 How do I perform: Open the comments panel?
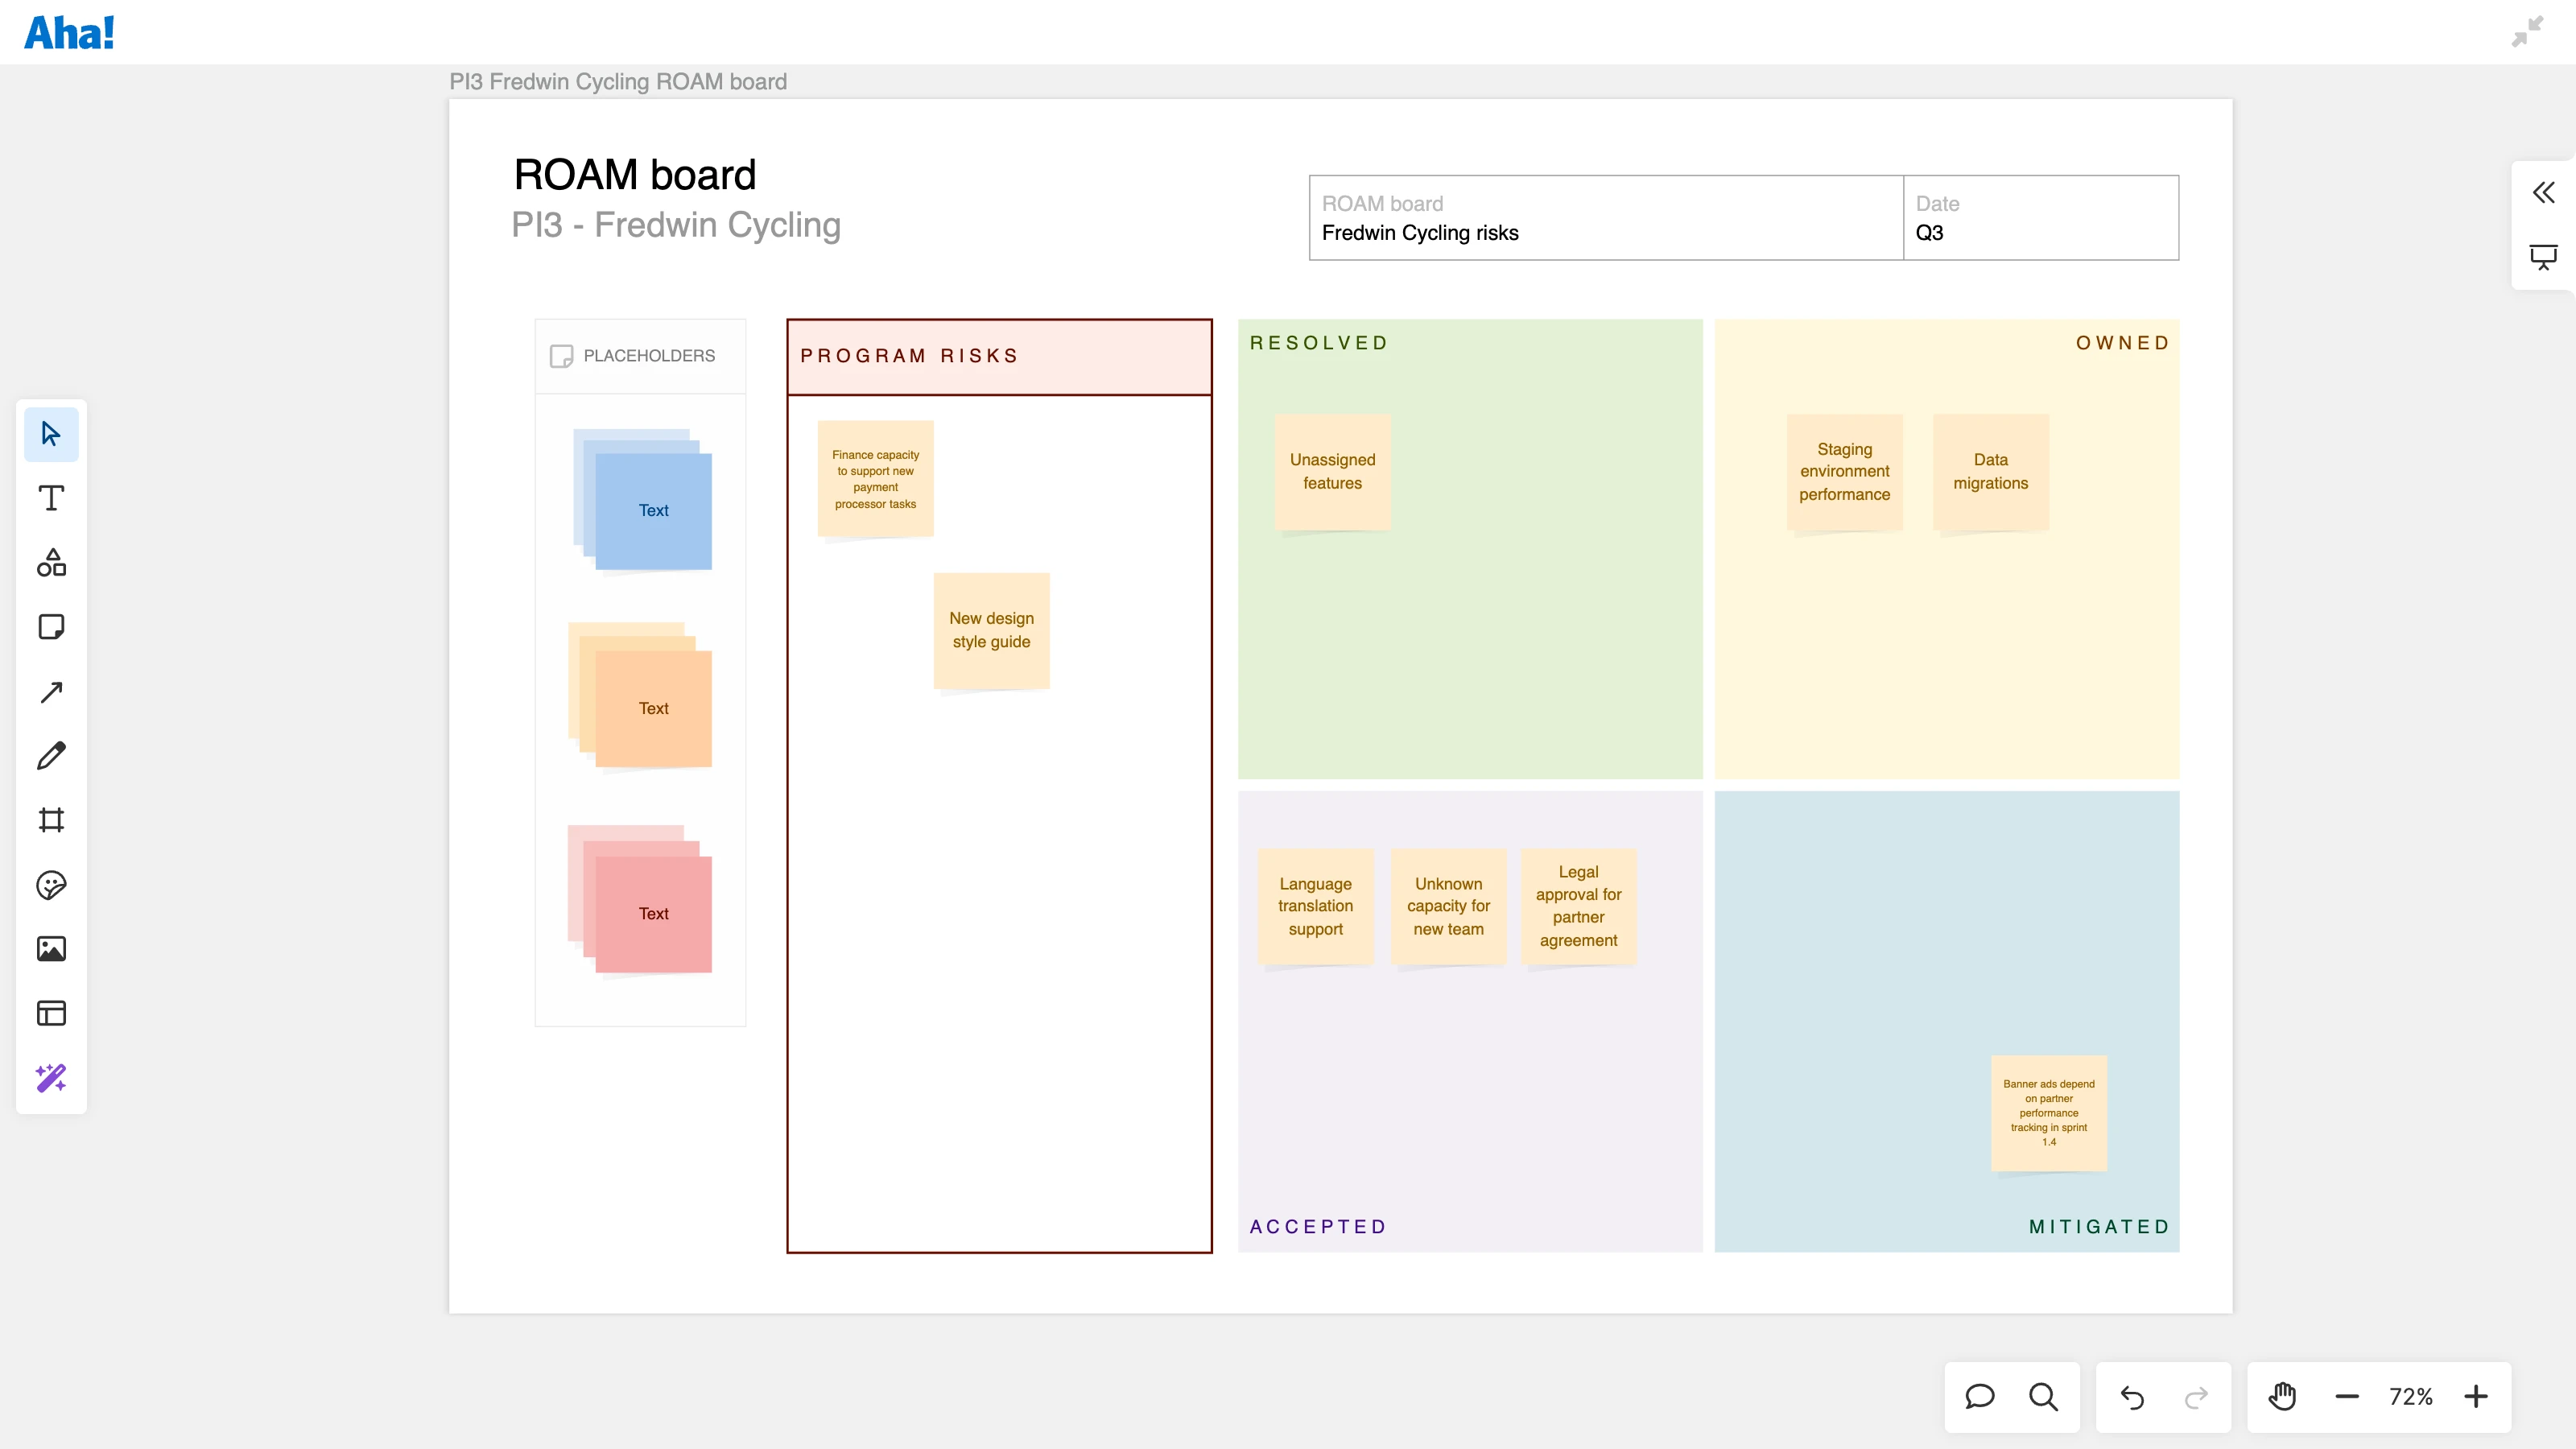pyautogui.click(x=1979, y=1396)
